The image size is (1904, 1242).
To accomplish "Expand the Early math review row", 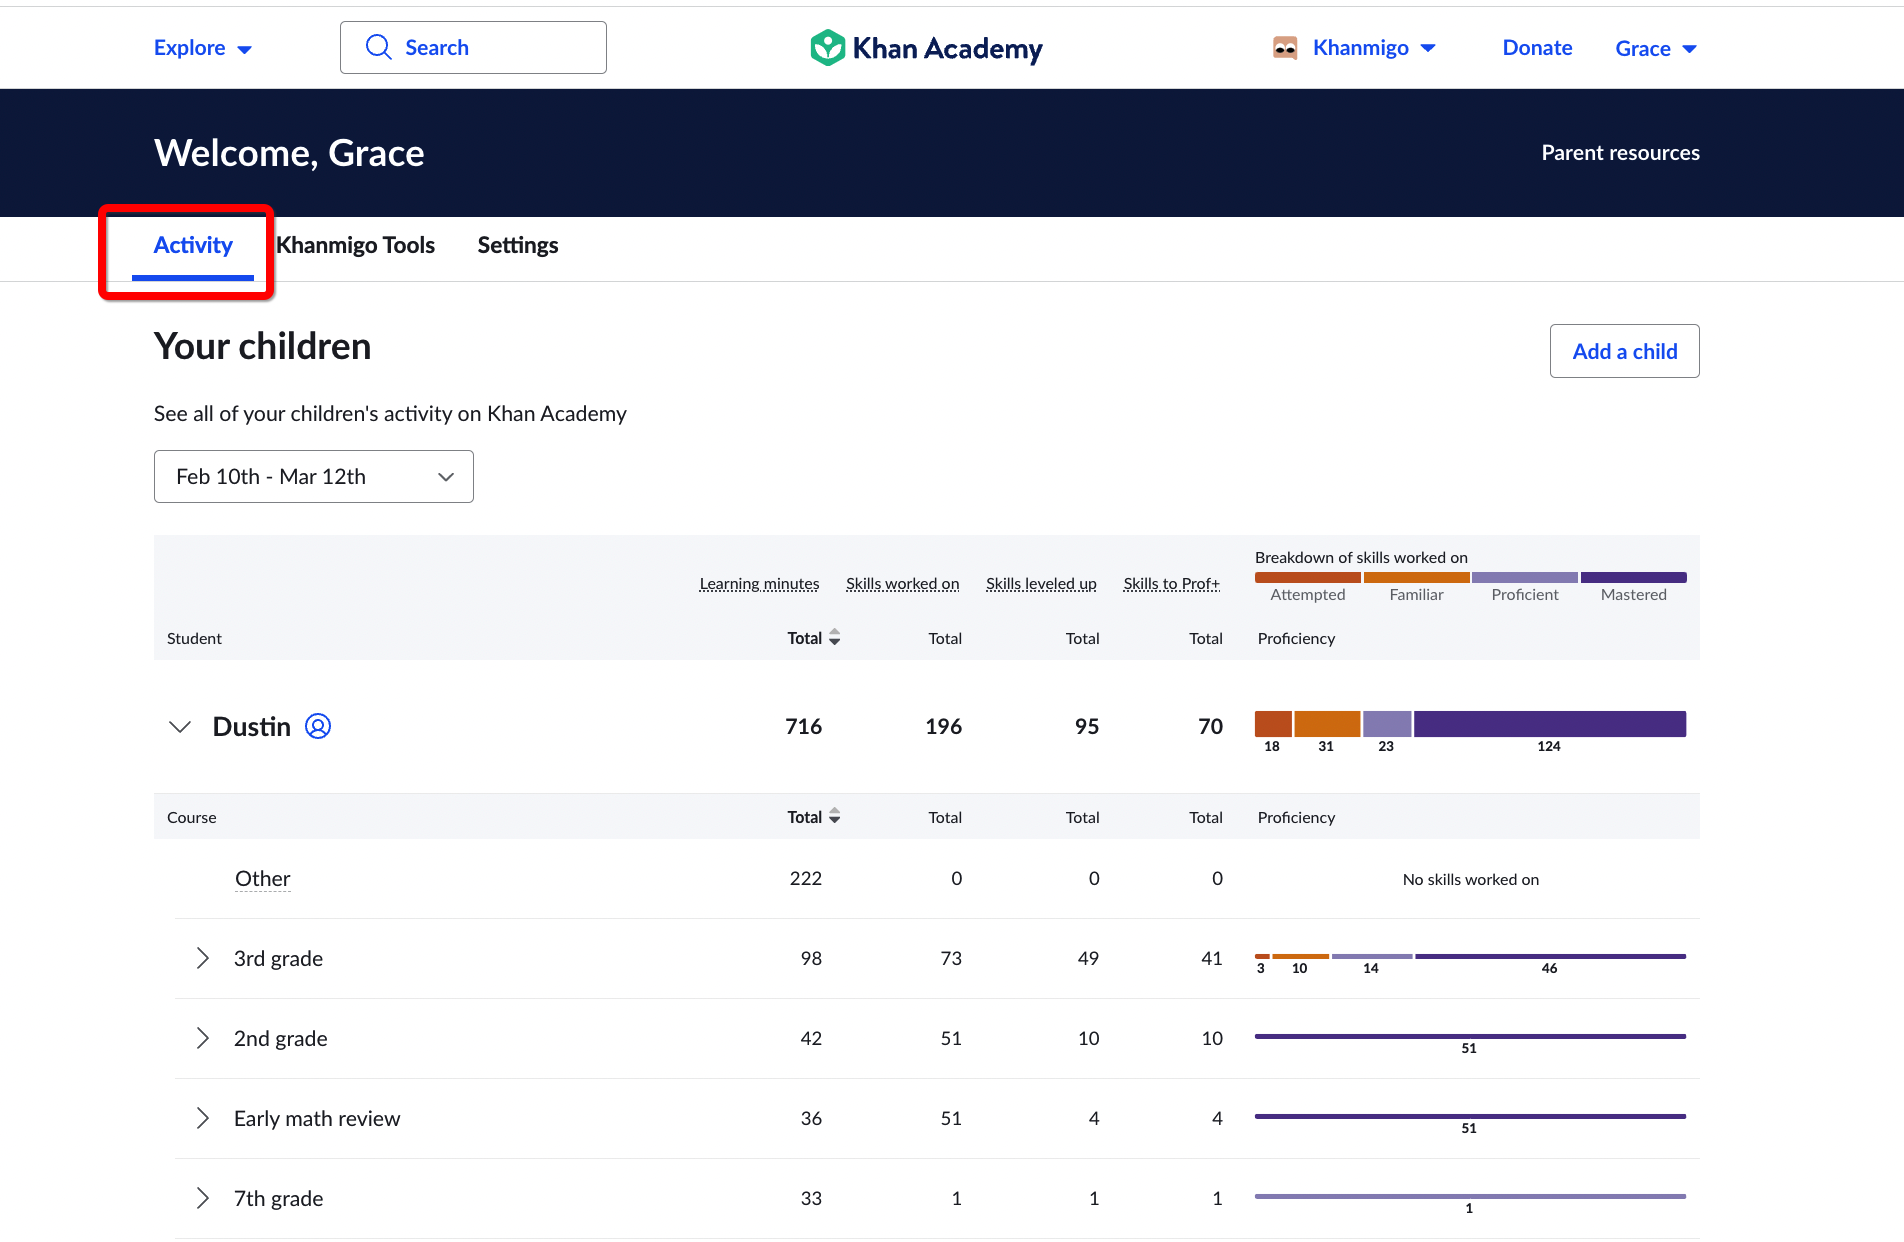I will pos(203,1118).
